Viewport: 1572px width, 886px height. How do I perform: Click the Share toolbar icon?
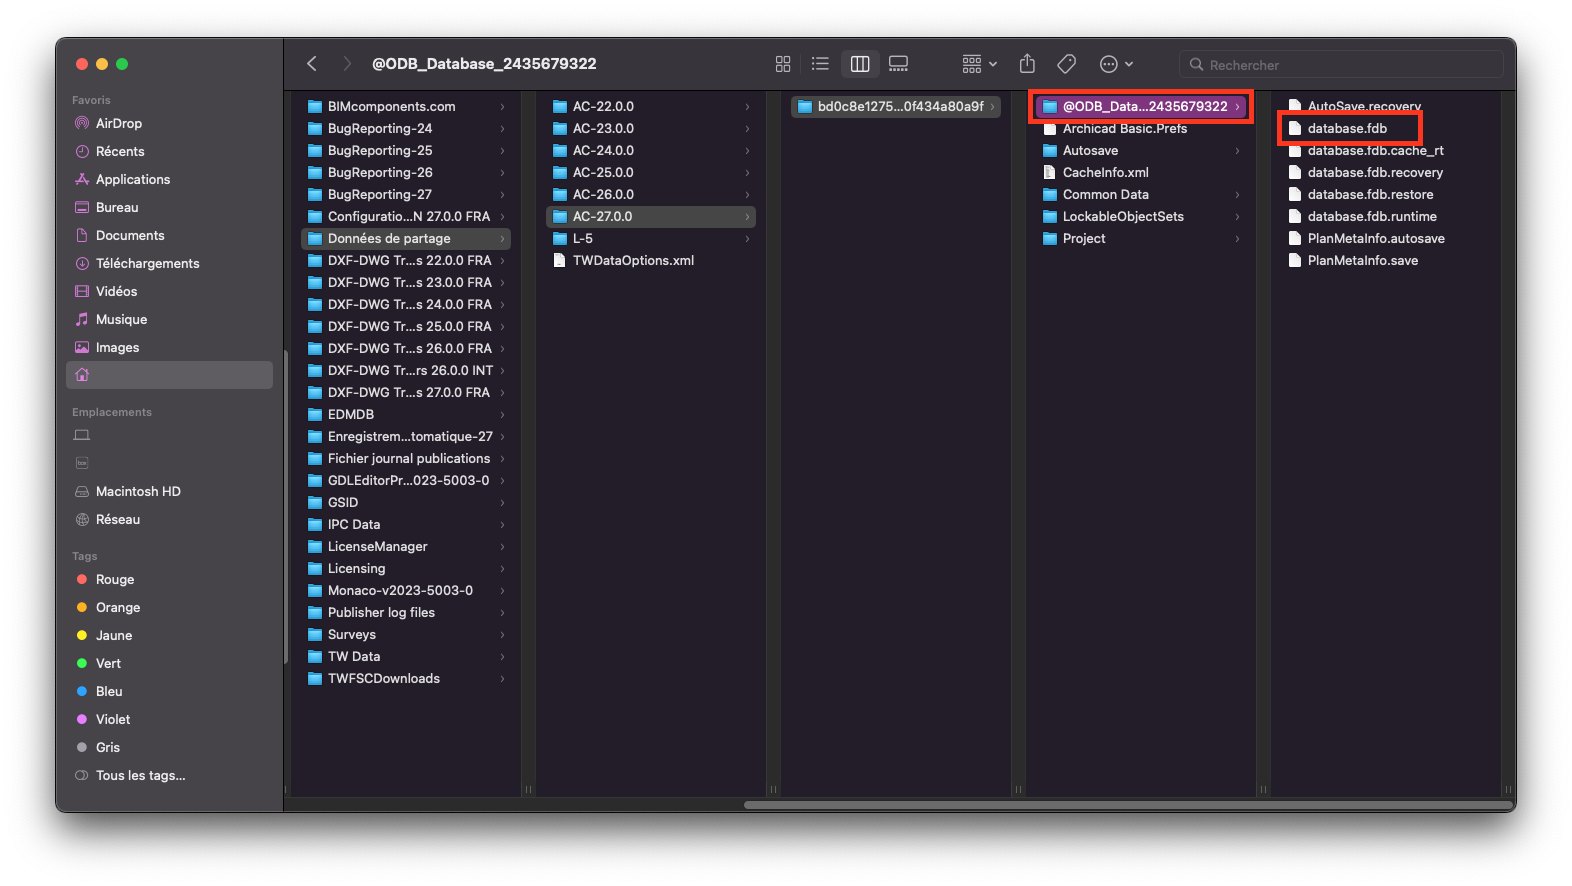point(1027,64)
